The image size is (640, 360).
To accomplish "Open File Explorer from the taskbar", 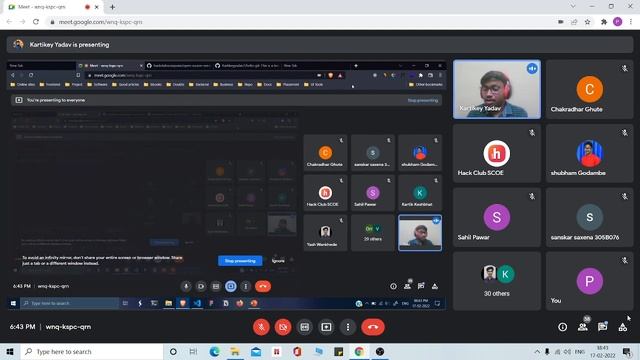I will [235, 351].
